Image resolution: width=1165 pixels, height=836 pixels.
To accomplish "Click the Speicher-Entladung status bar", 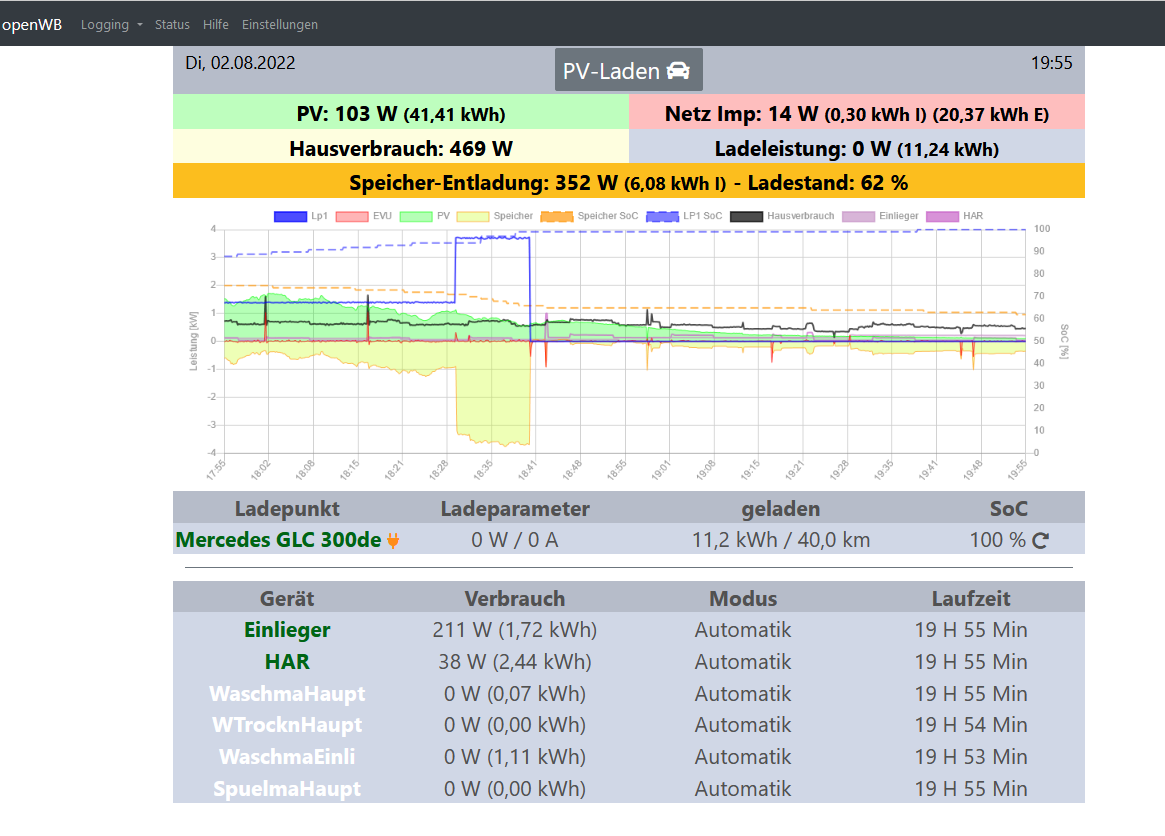I will click(x=628, y=183).
